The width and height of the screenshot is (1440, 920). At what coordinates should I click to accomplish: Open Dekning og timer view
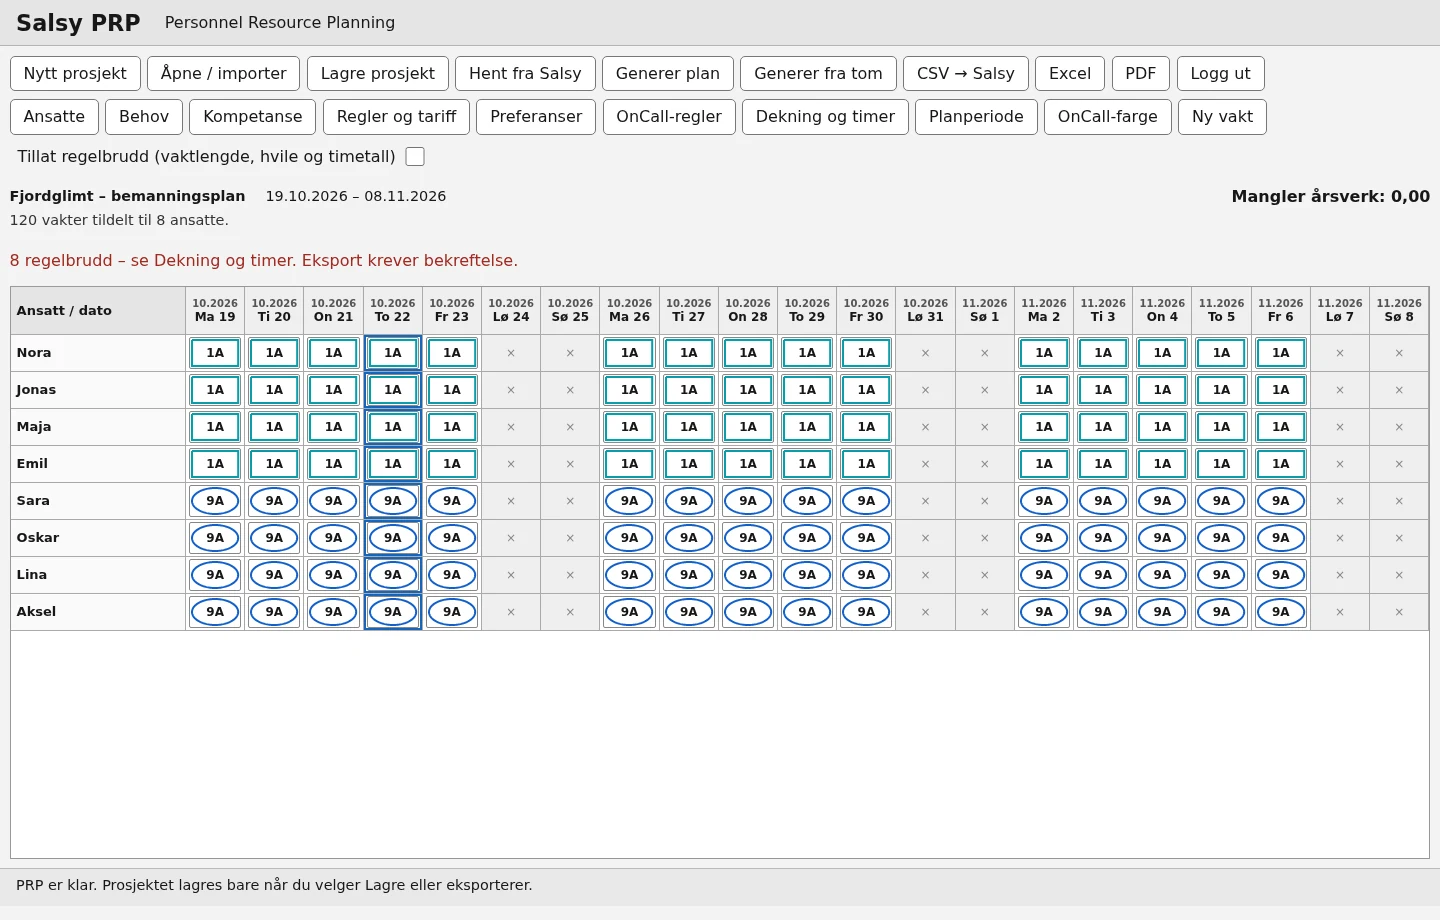pos(825,117)
